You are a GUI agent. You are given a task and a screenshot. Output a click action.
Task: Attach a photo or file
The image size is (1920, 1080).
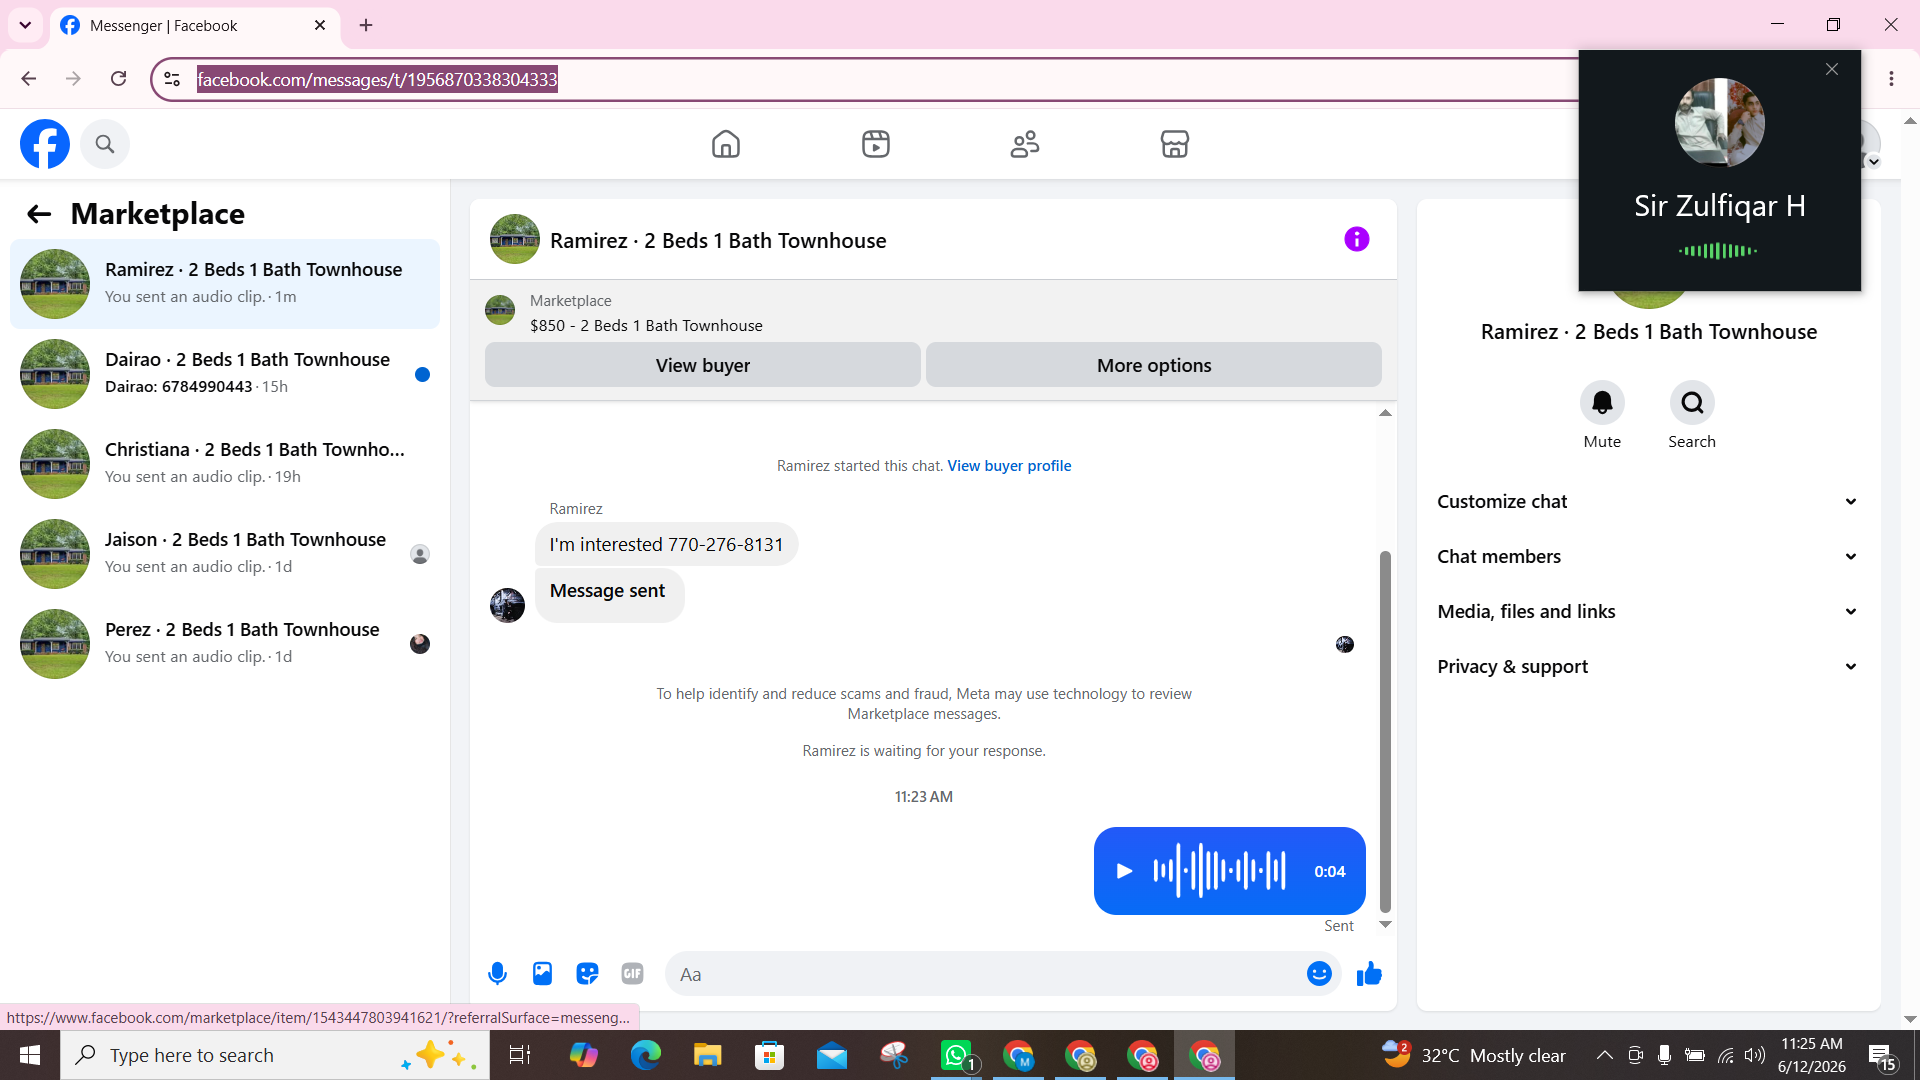[x=542, y=973]
